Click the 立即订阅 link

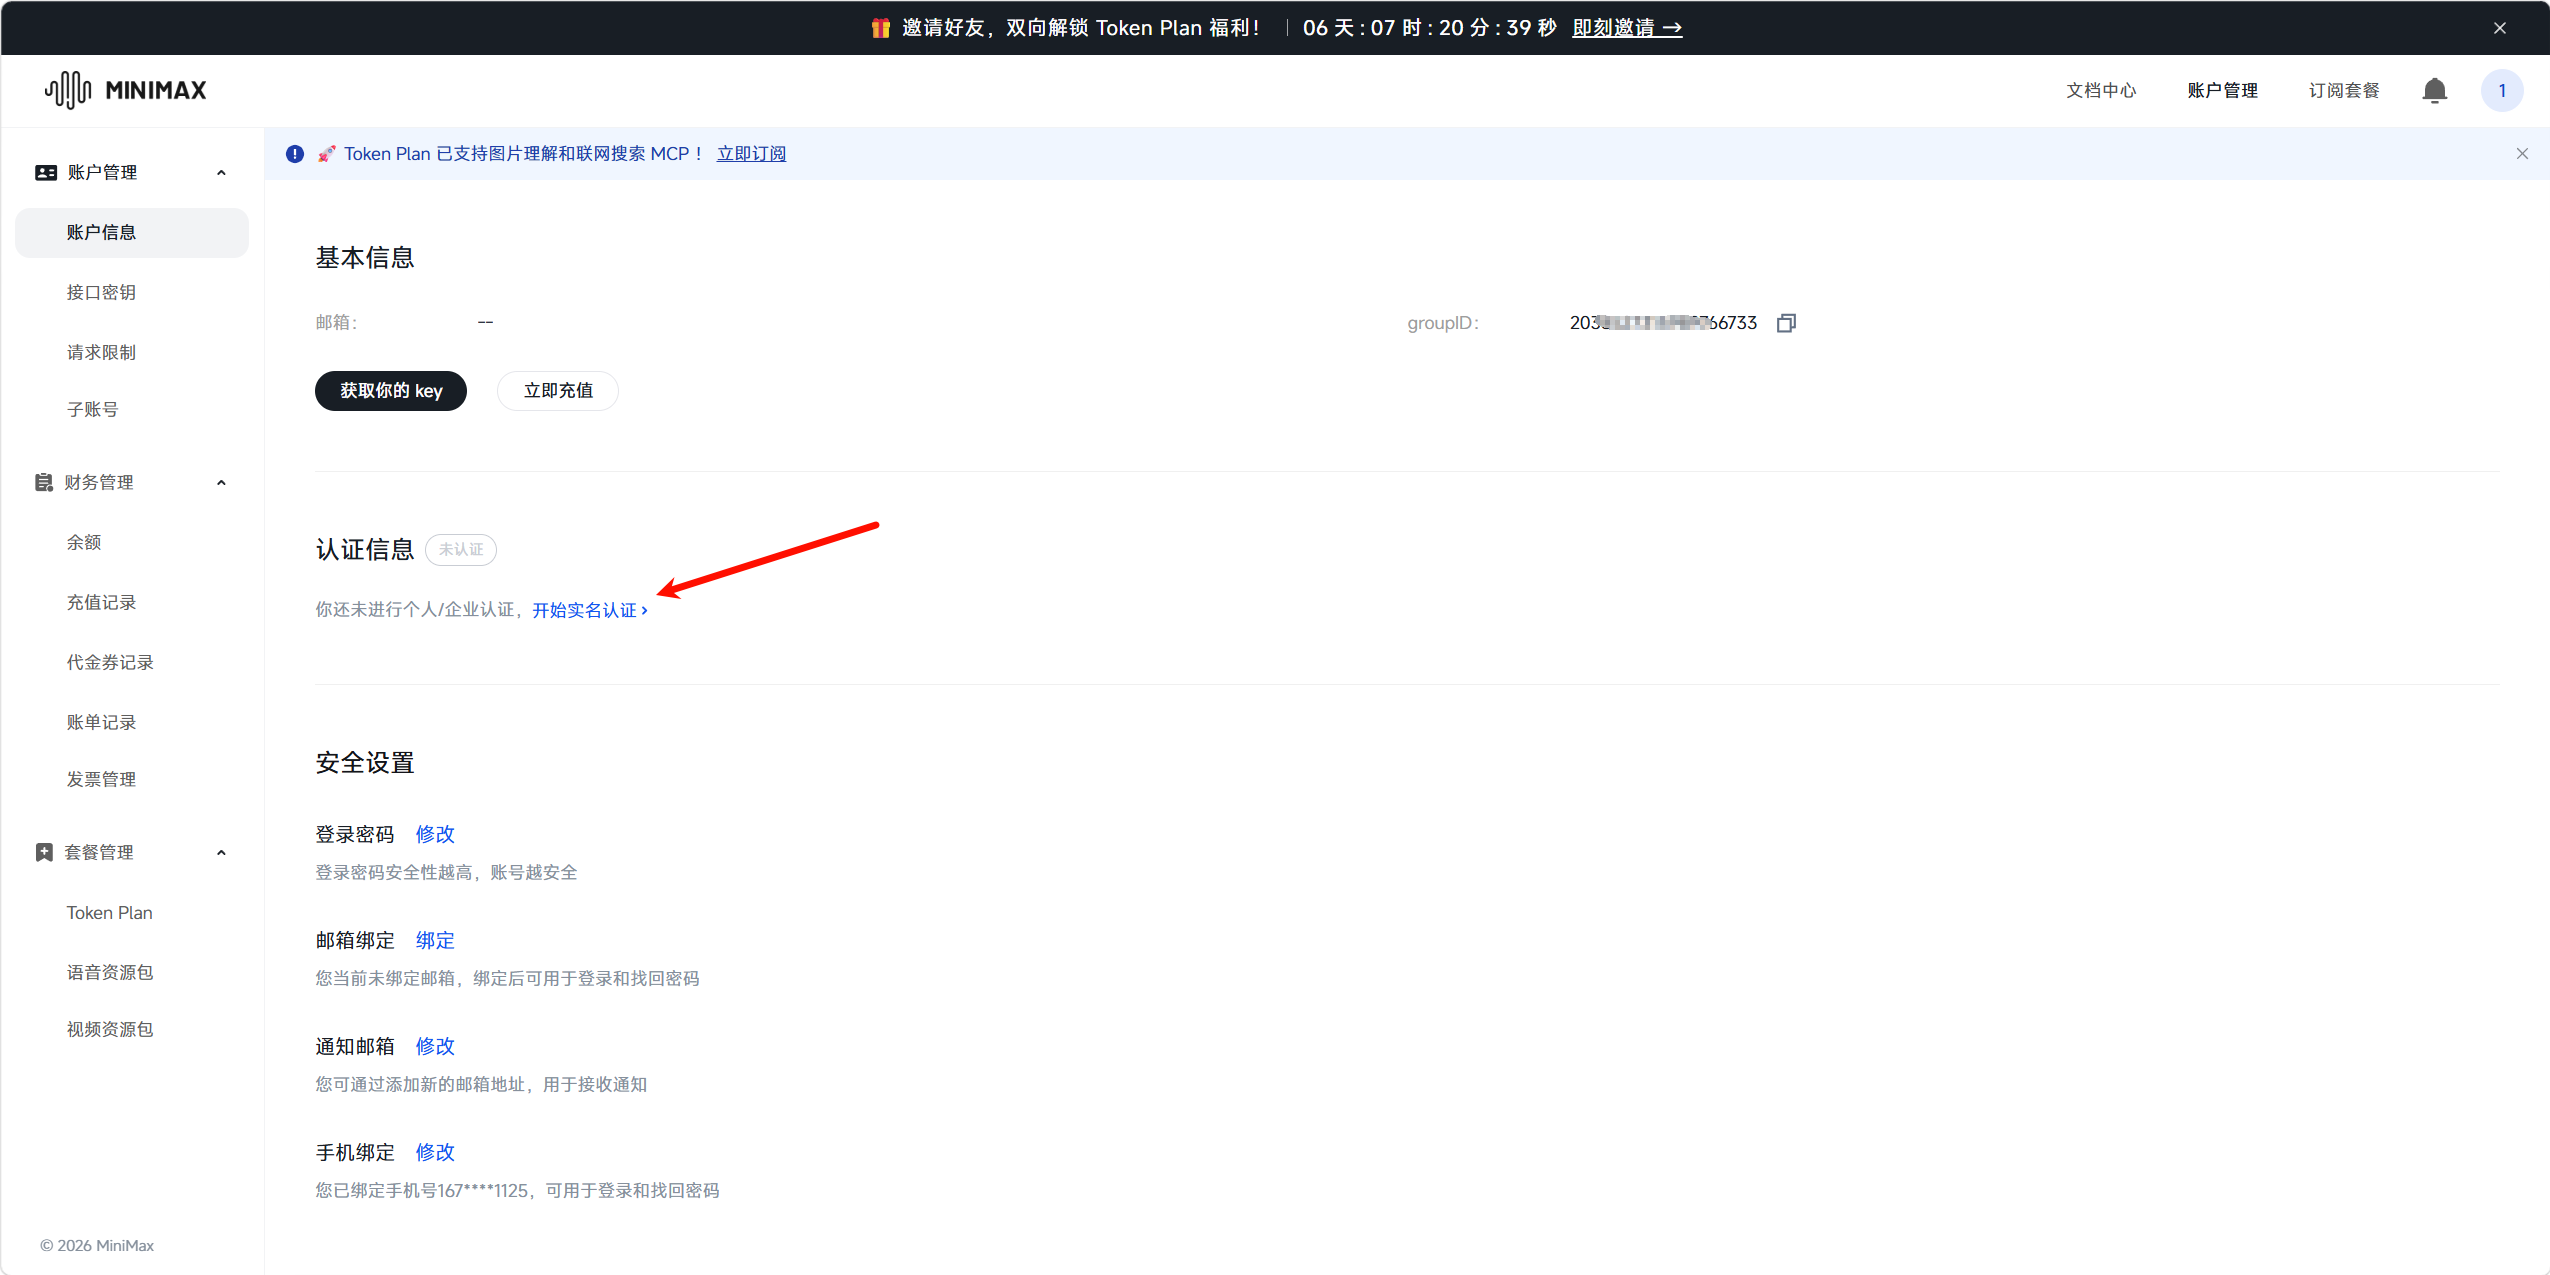pos(751,154)
